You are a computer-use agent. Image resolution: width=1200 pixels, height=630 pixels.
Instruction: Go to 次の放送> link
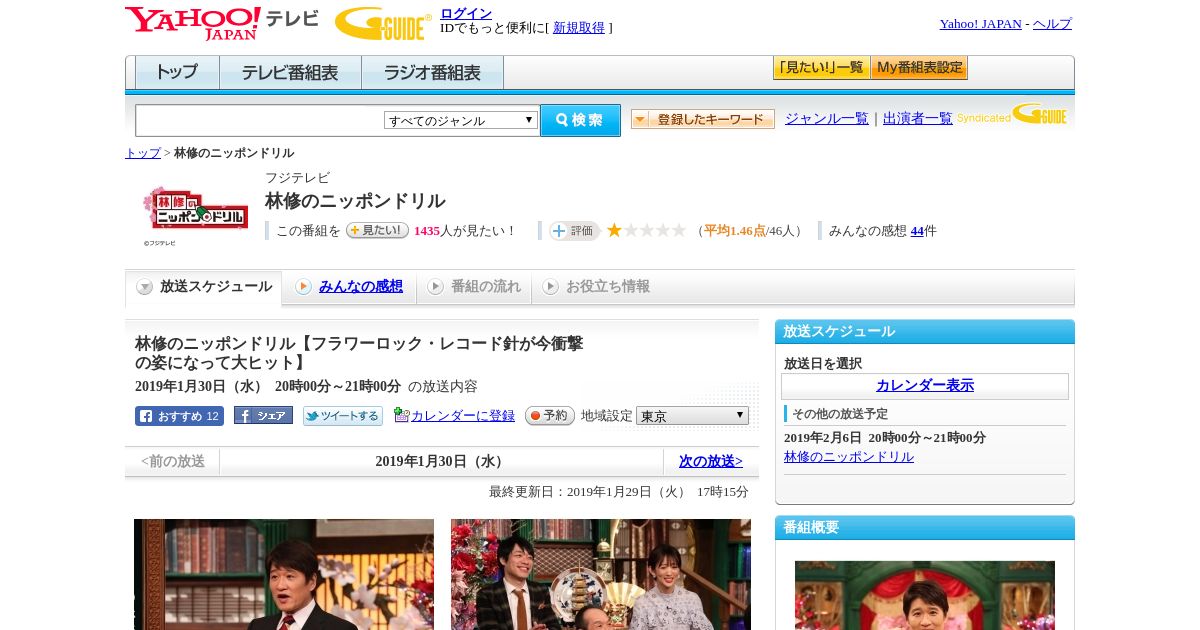(711, 461)
